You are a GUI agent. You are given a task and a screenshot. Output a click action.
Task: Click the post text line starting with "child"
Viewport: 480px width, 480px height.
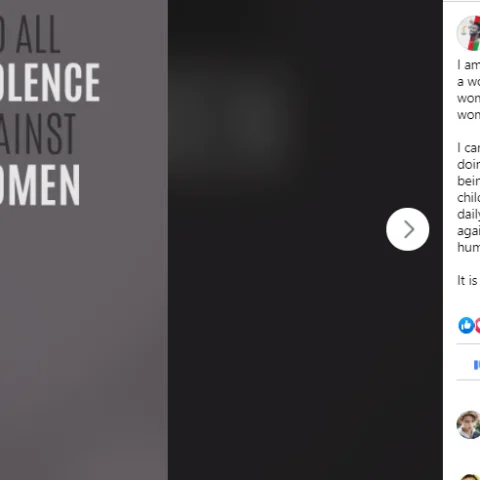point(469,197)
